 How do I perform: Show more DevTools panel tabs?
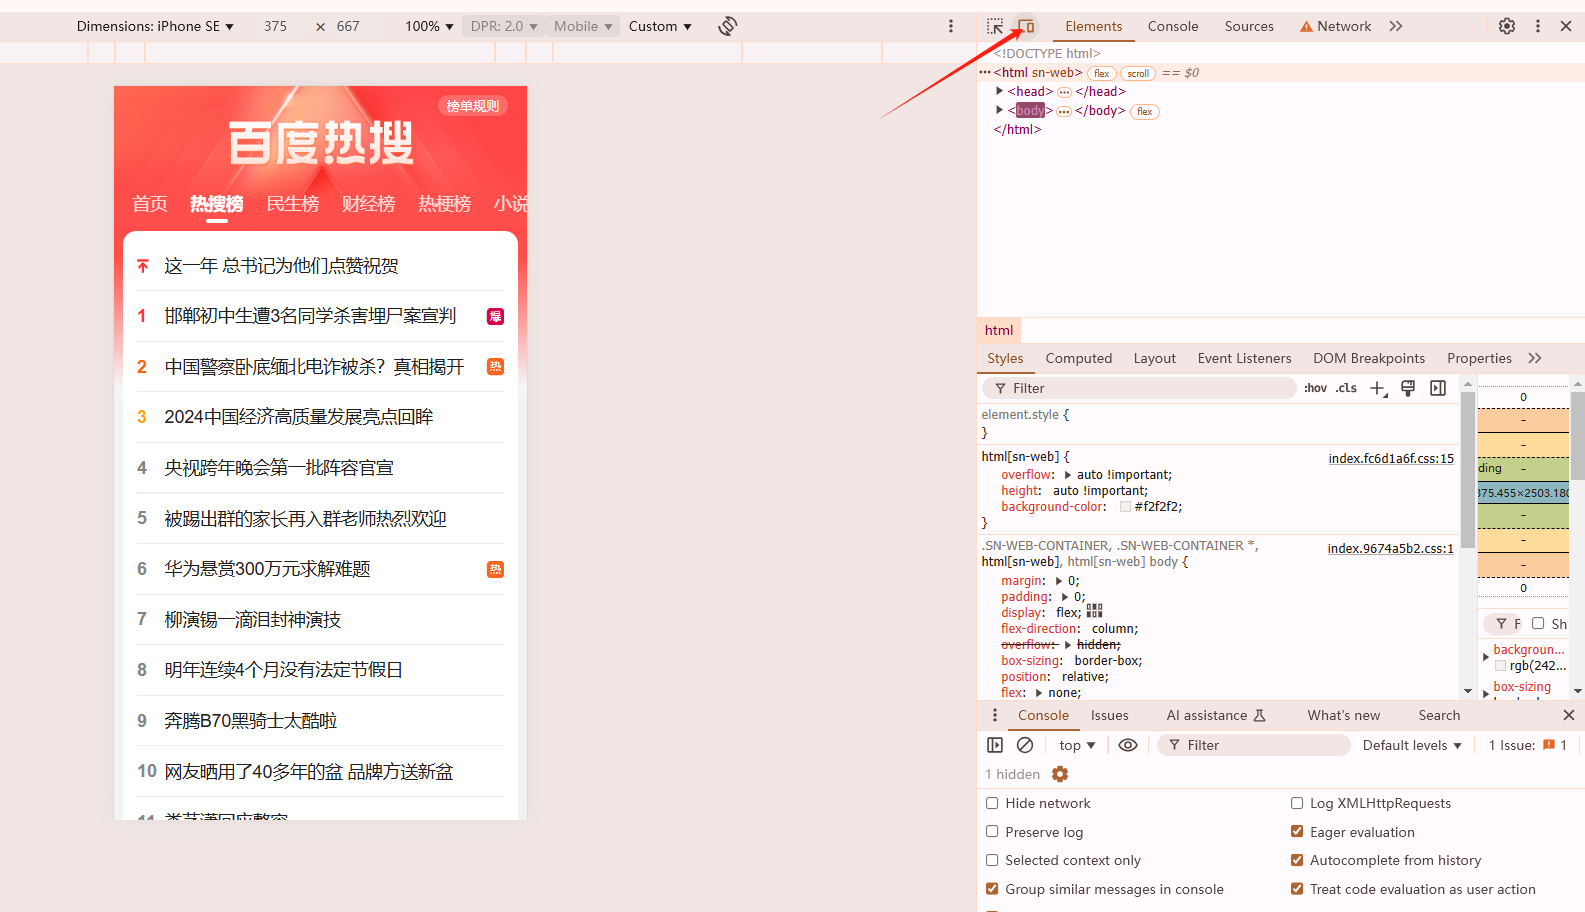pyautogui.click(x=1396, y=26)
